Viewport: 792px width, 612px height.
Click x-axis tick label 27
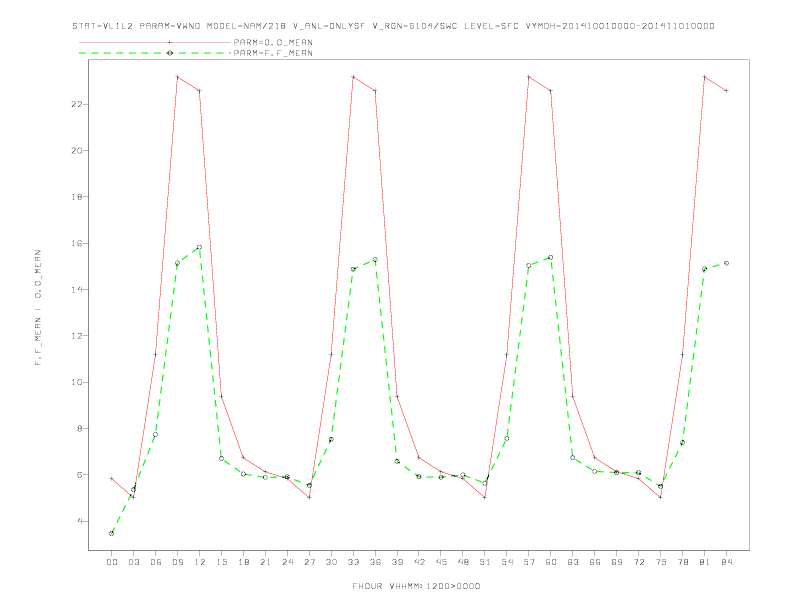(309, 562)
